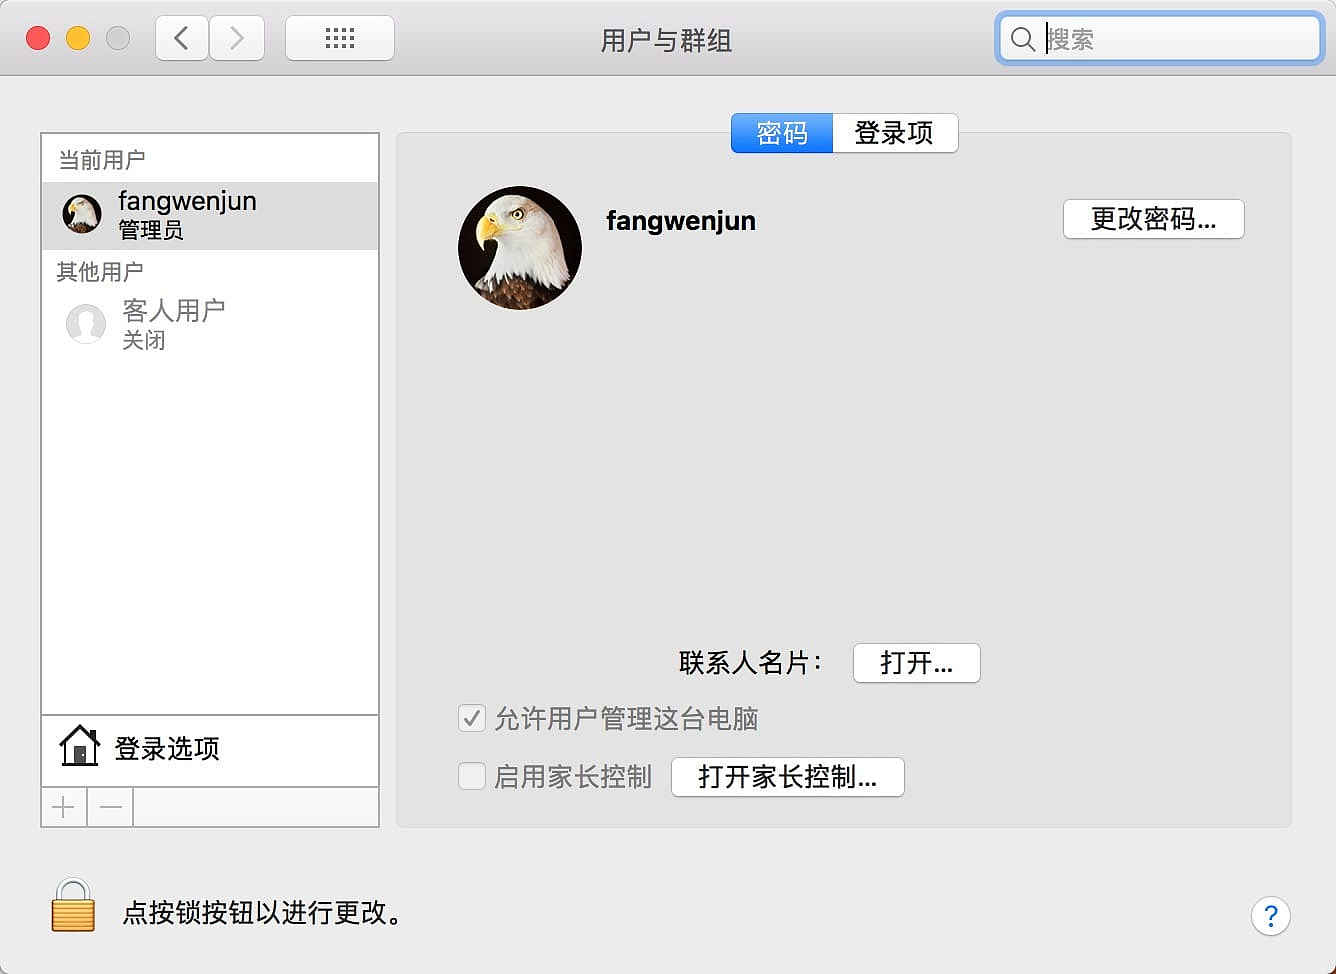Click the house icon for login options
Image resolution: width=1336 pixels, height=974 pixels.
79,747
